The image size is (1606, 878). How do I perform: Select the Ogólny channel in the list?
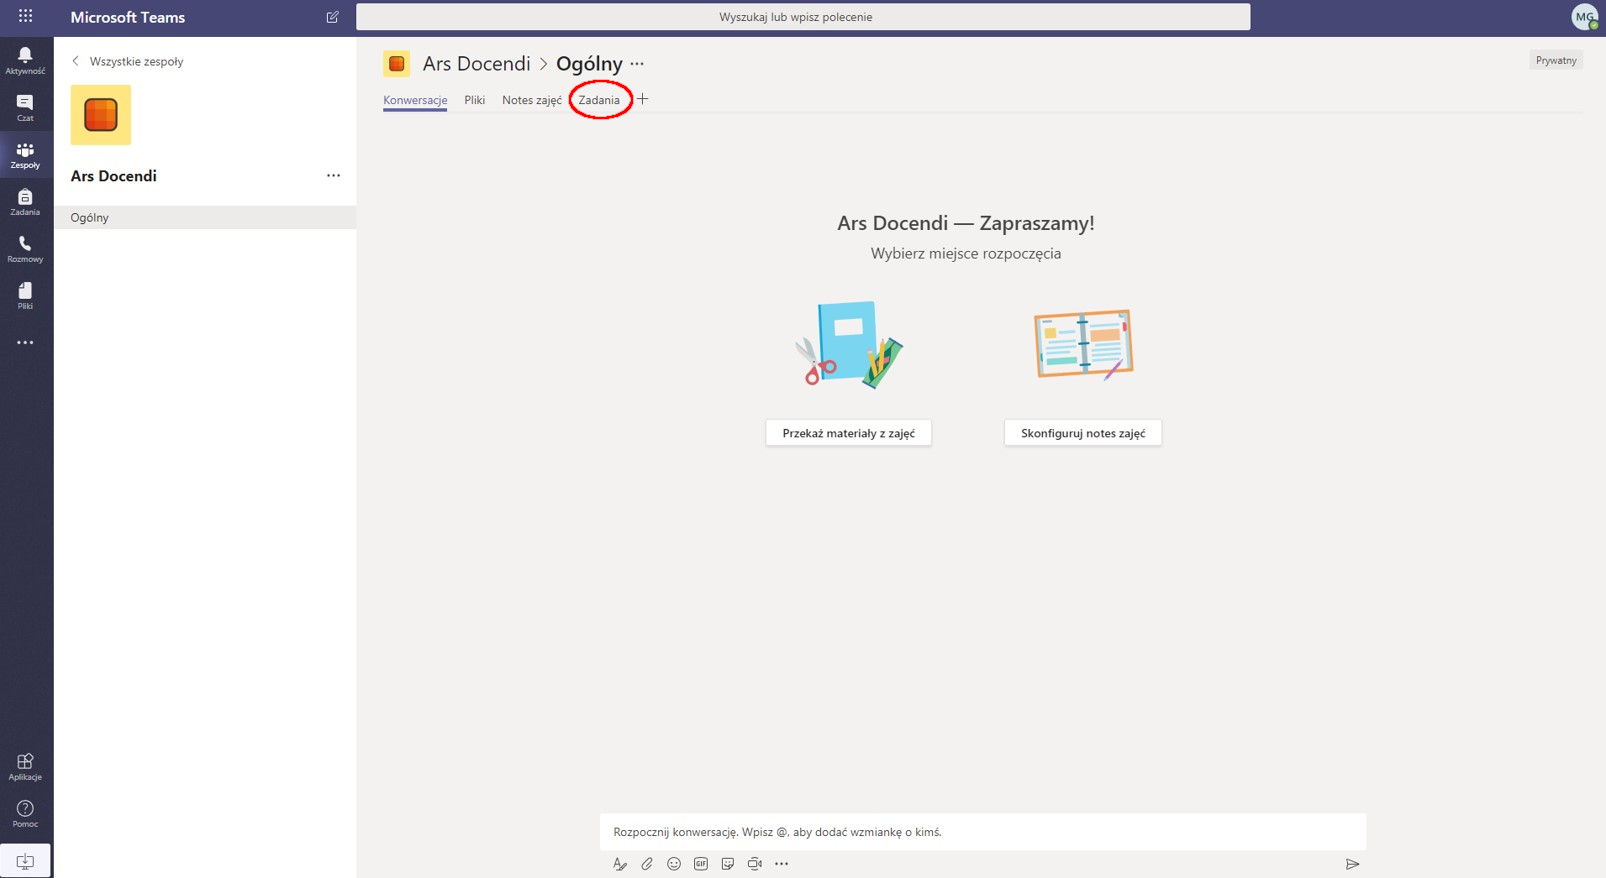[x=205, y=217]
